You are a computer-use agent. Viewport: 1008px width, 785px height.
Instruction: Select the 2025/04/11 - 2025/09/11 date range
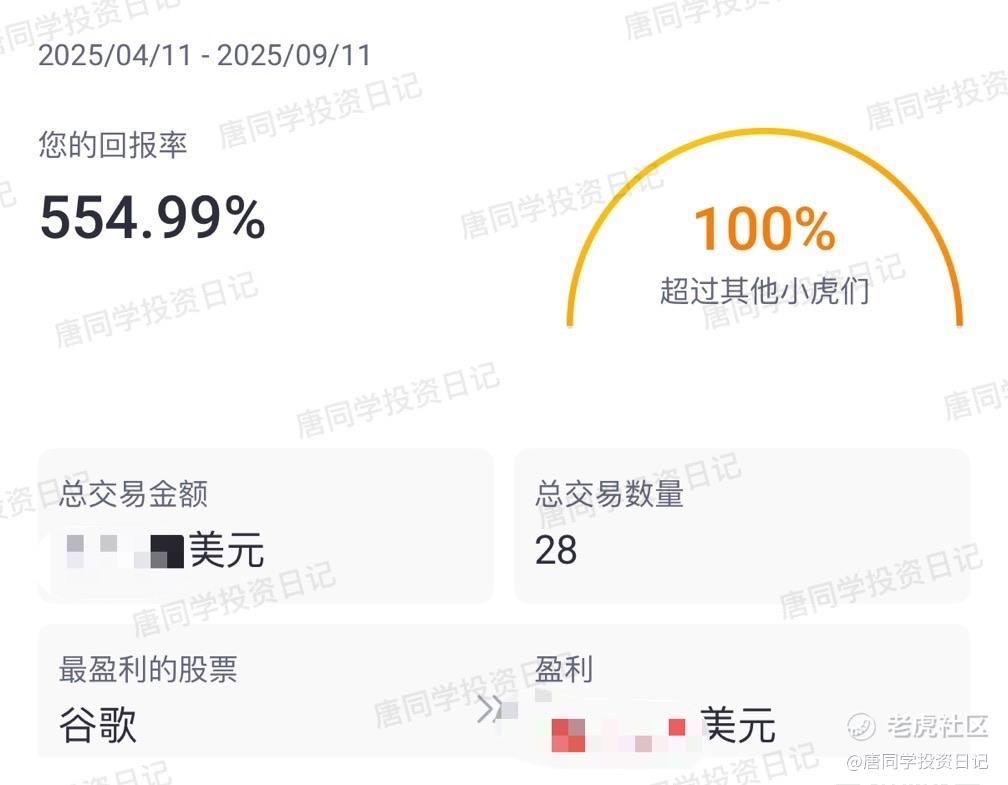(x=204, y=55)
